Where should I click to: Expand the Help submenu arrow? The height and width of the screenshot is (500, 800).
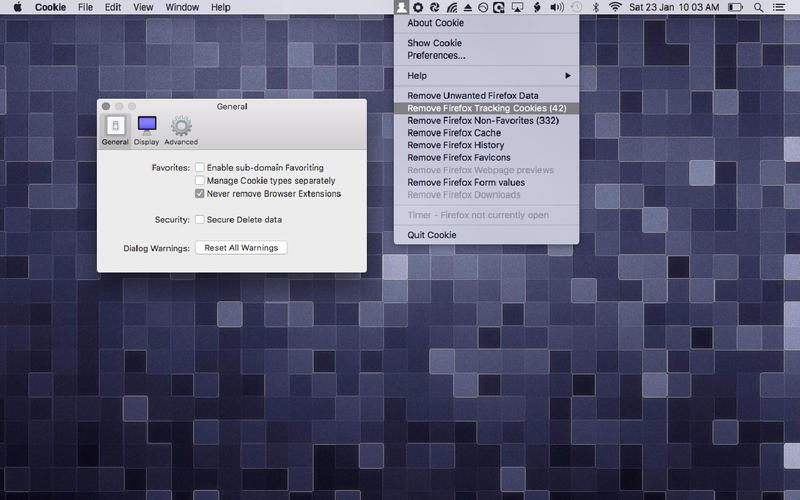click(x=567, y=76)
